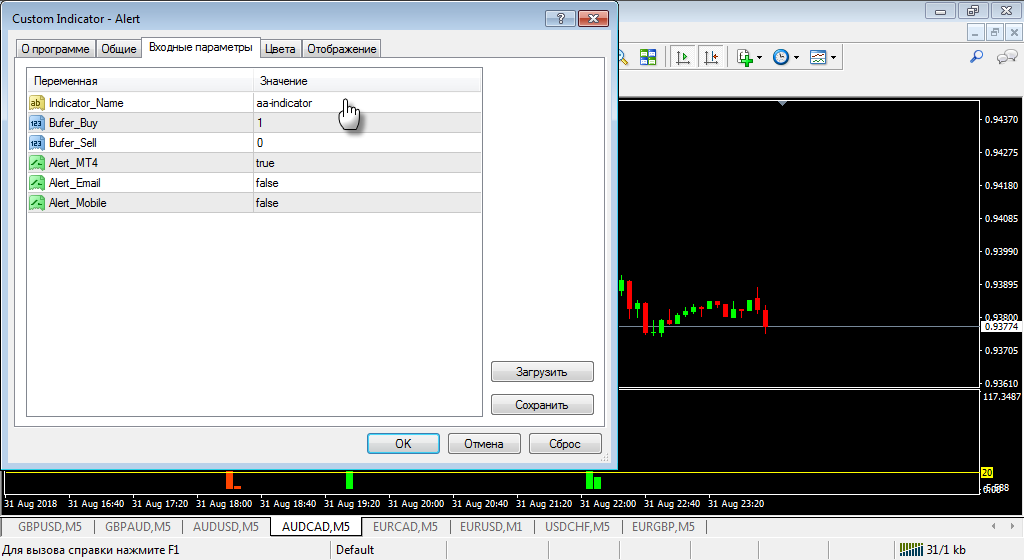Click the Alert_Mobile boolean type icon
Screen dimensions: 1024x560
[x=37, y=203]
